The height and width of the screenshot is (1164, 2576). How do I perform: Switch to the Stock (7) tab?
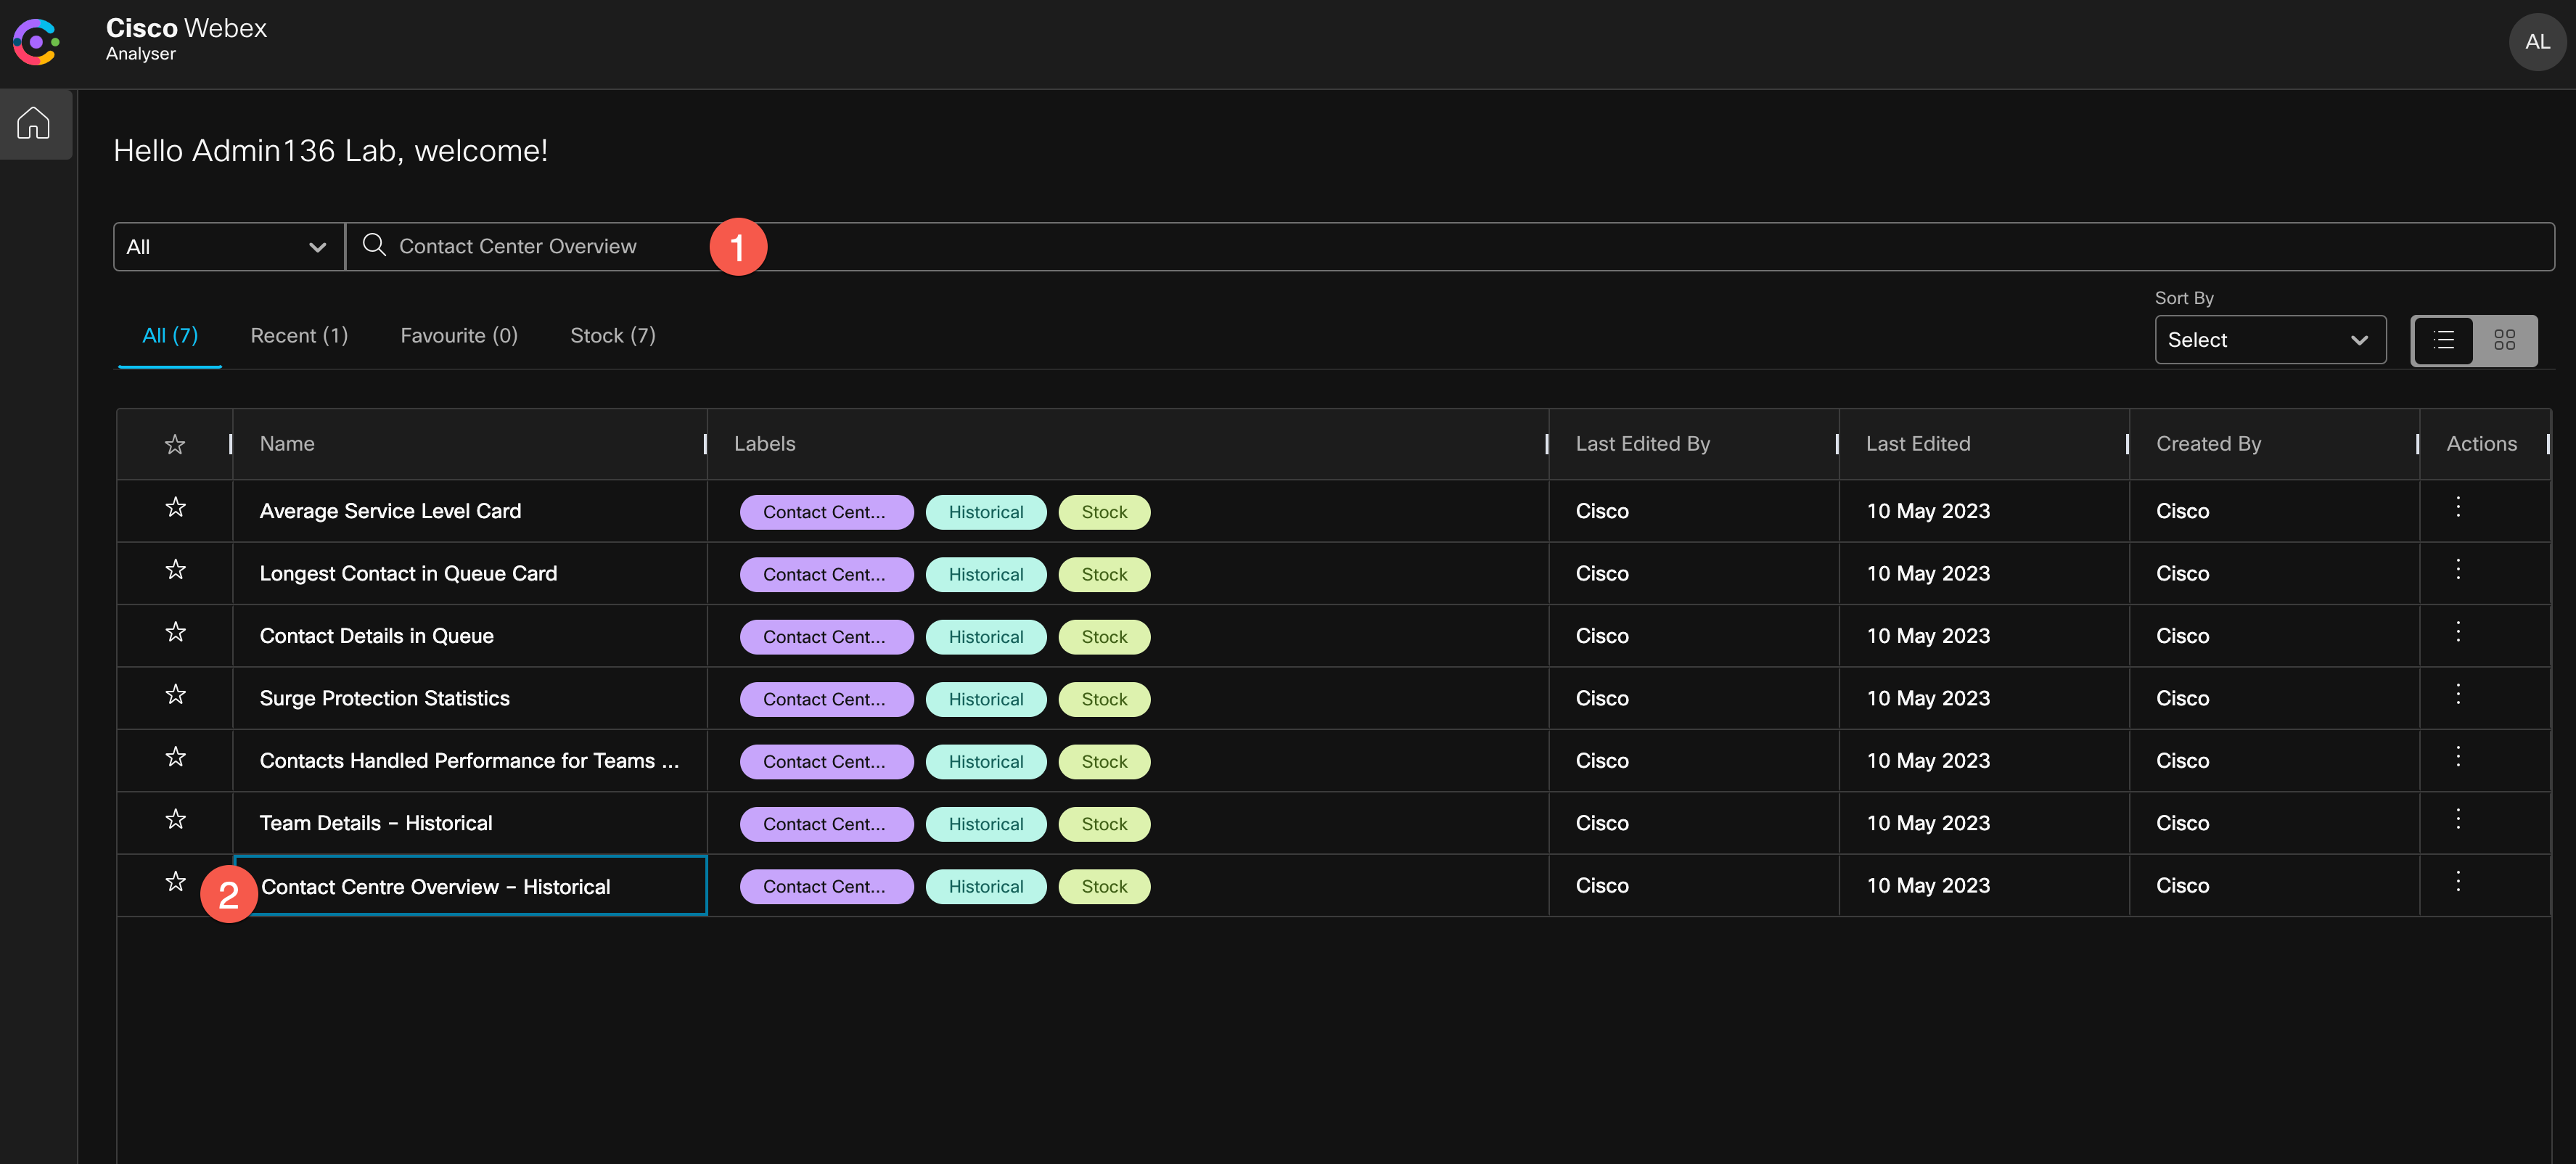[x=612, y=336]
